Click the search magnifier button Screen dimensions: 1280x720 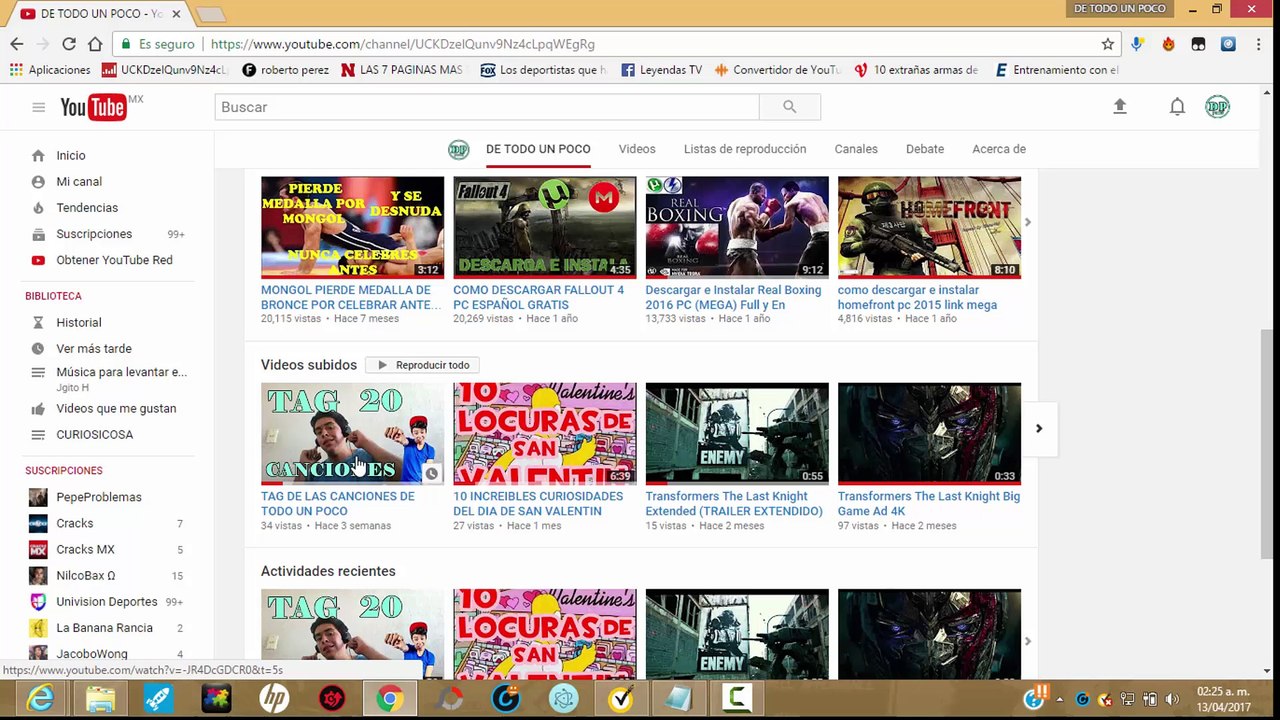[x=789, y=107]
